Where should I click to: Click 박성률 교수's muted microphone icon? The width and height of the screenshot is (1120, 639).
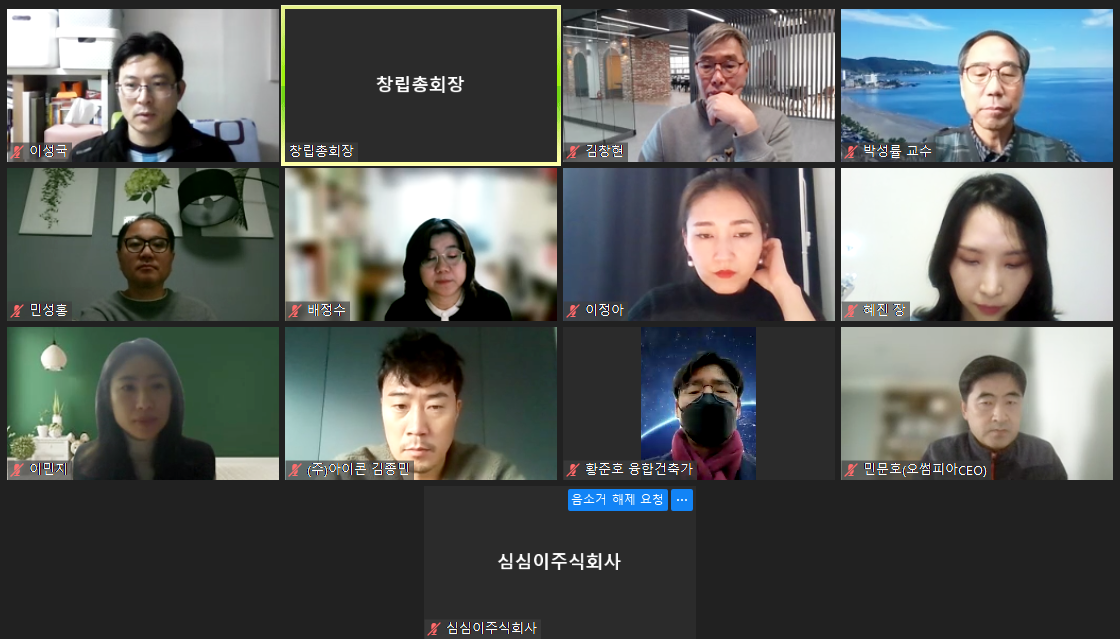851,151
